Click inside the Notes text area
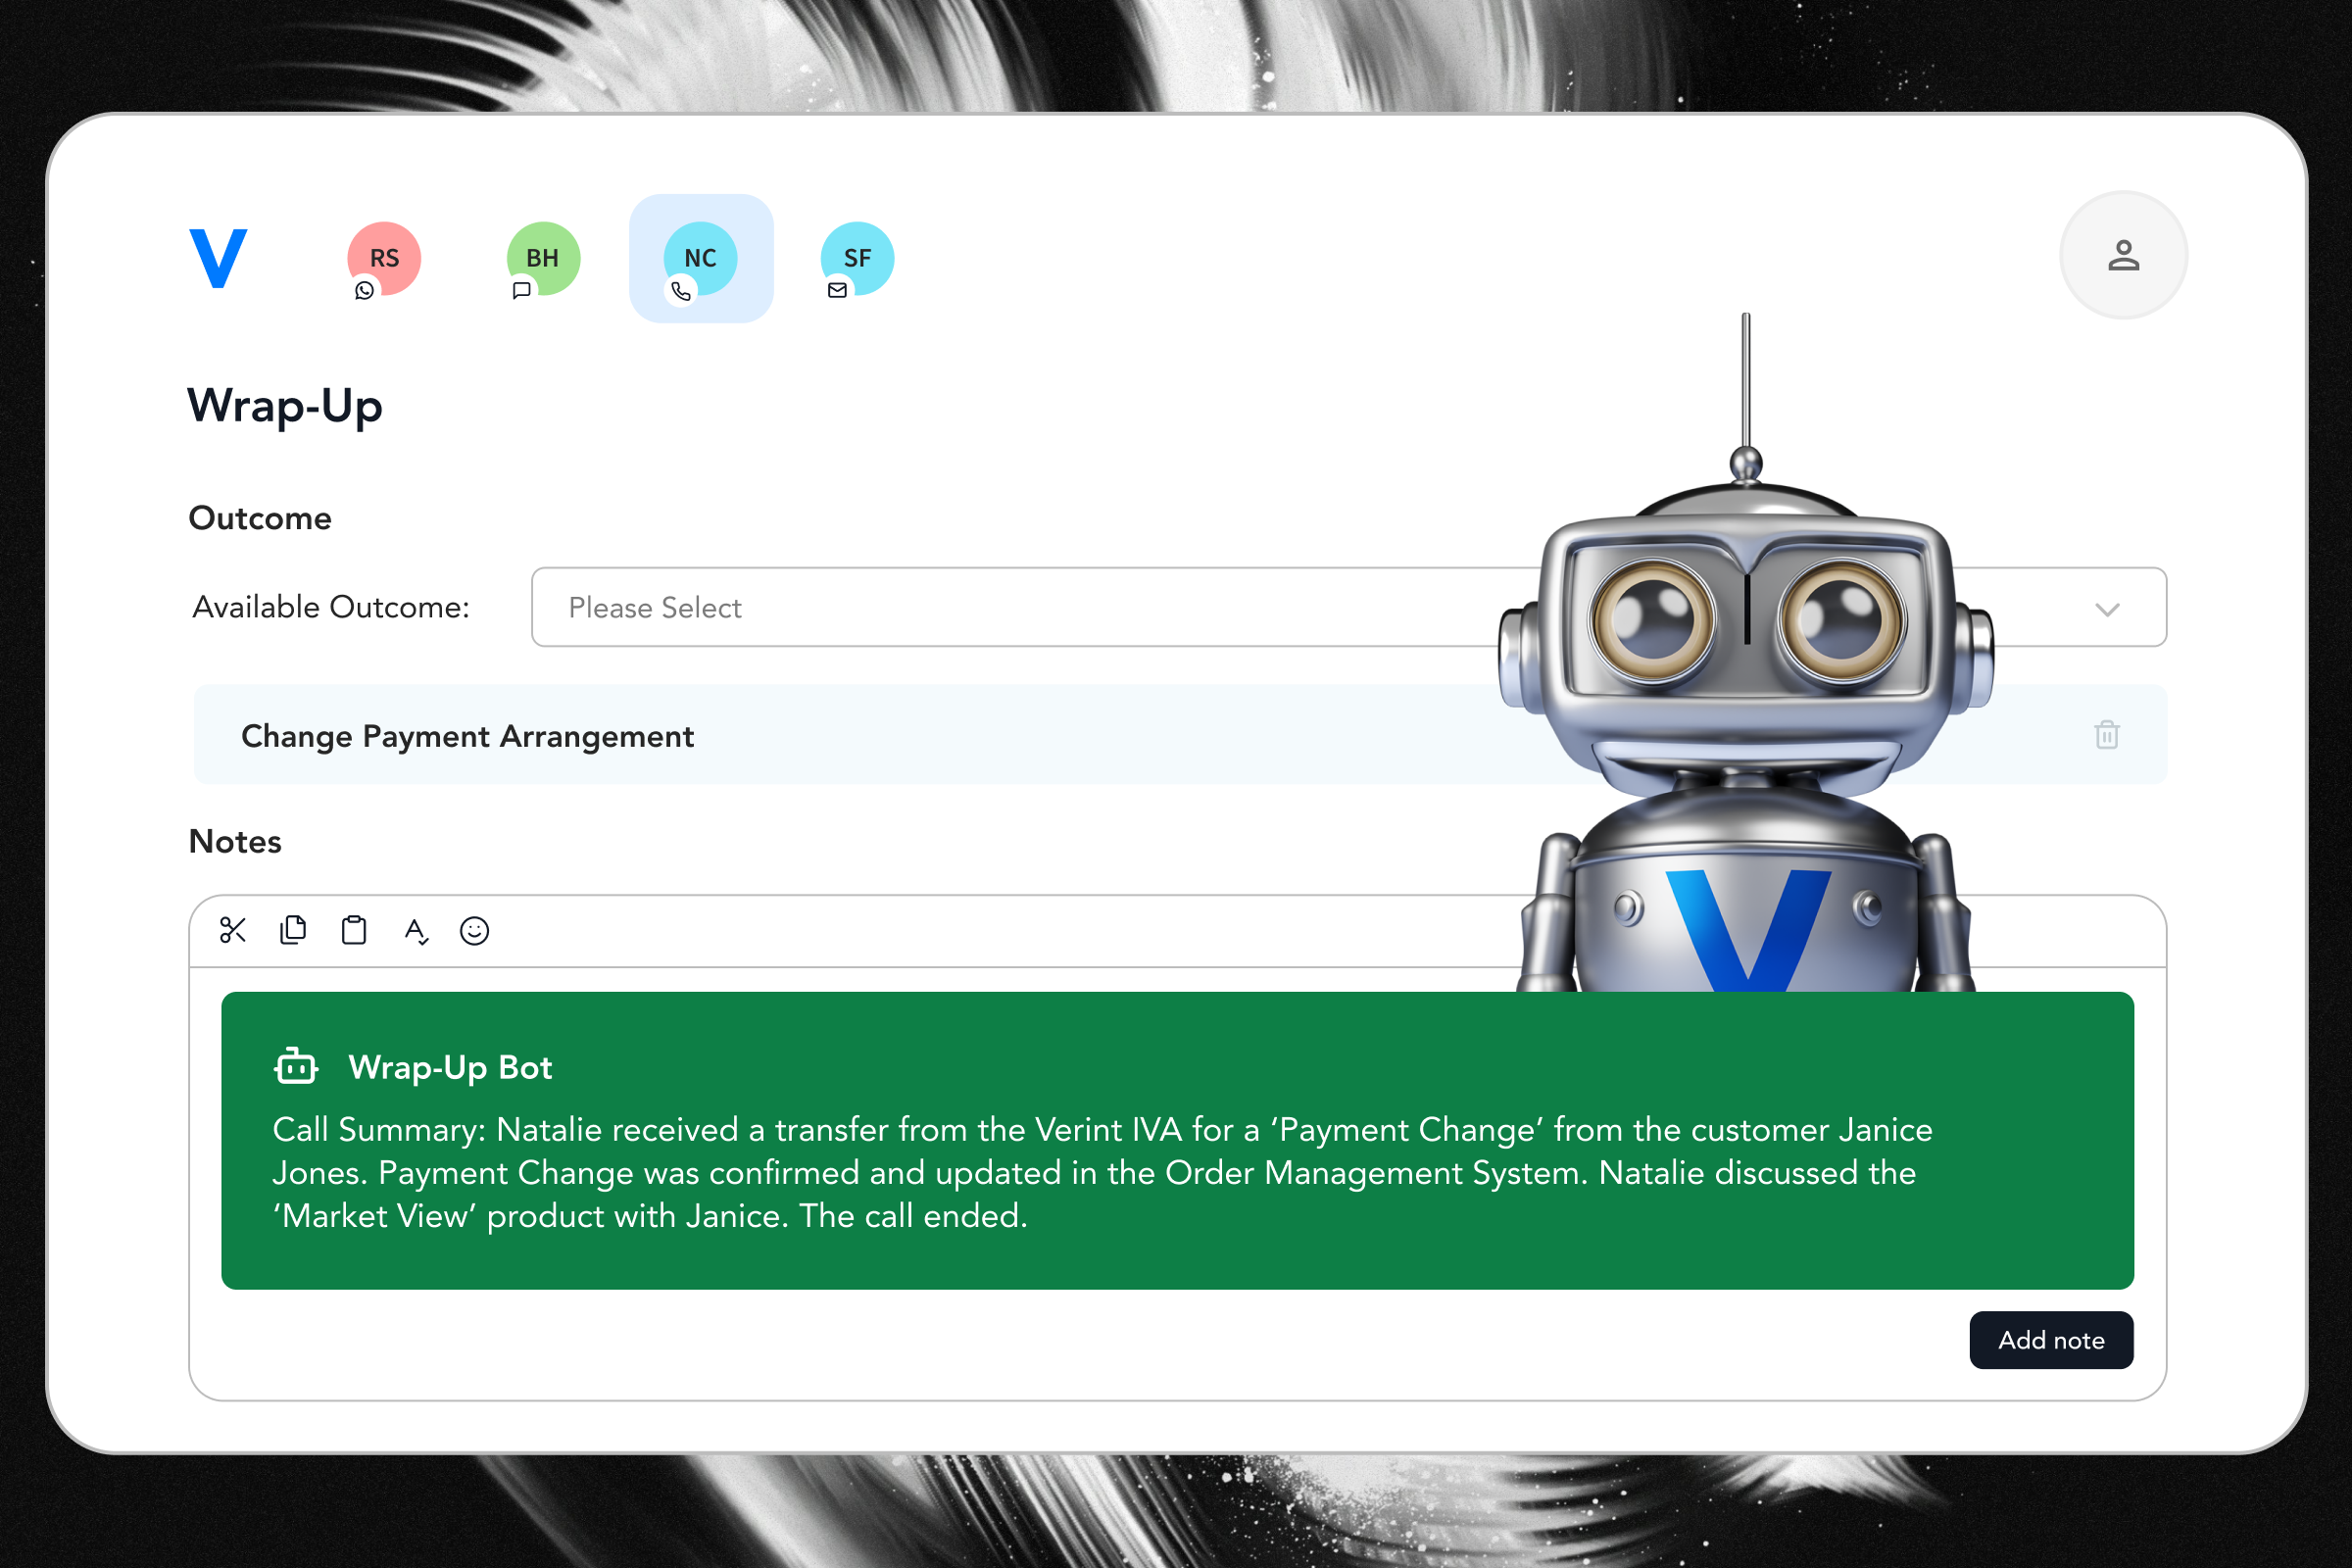The width and height of the screenshot is (2352, 1568). 700,1330
